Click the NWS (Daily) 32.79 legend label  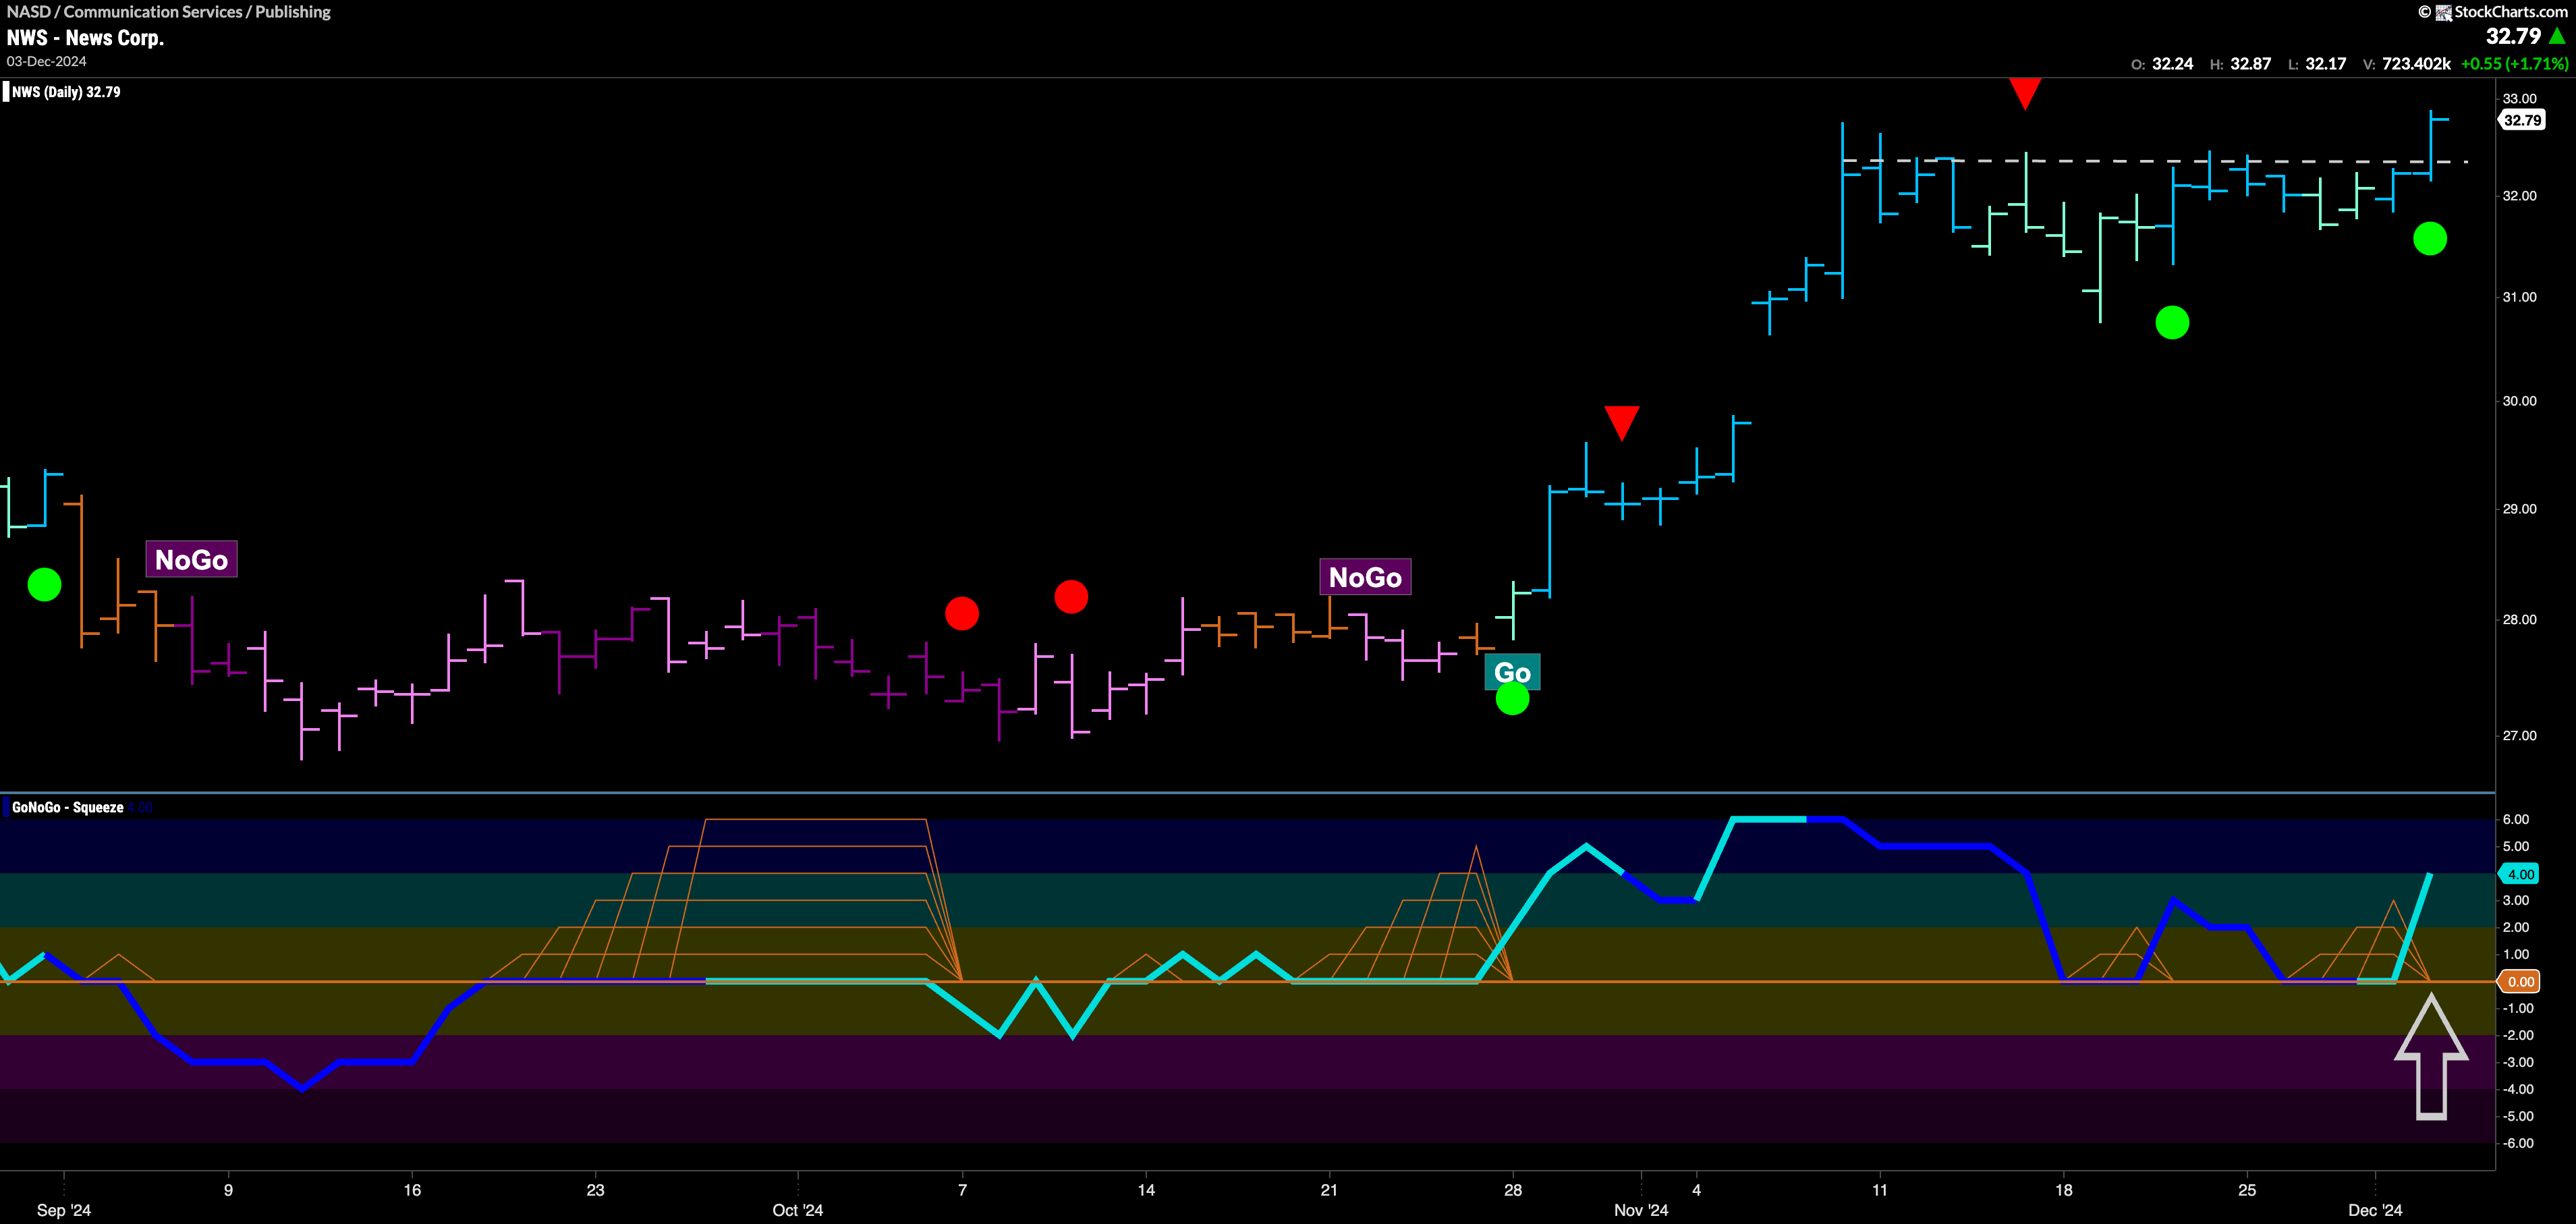click(66, 92)
